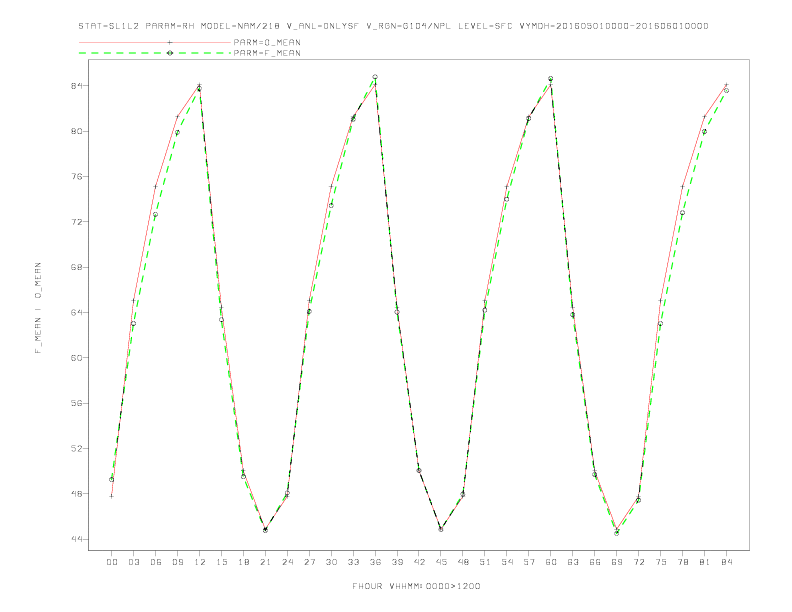Click the x-axis tick label 27
Screen dimensions: 792x612
click(x=309, y=562)
